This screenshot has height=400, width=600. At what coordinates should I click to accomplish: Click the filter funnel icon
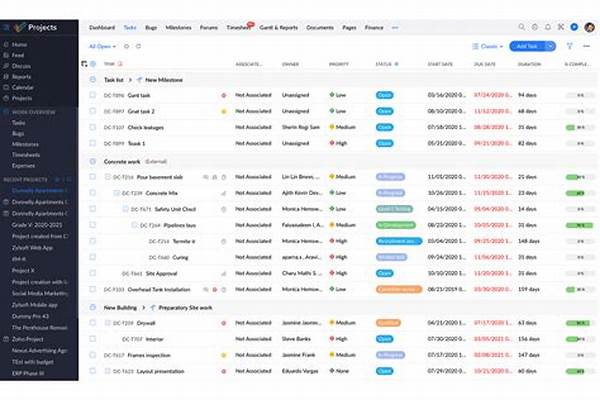569,46
